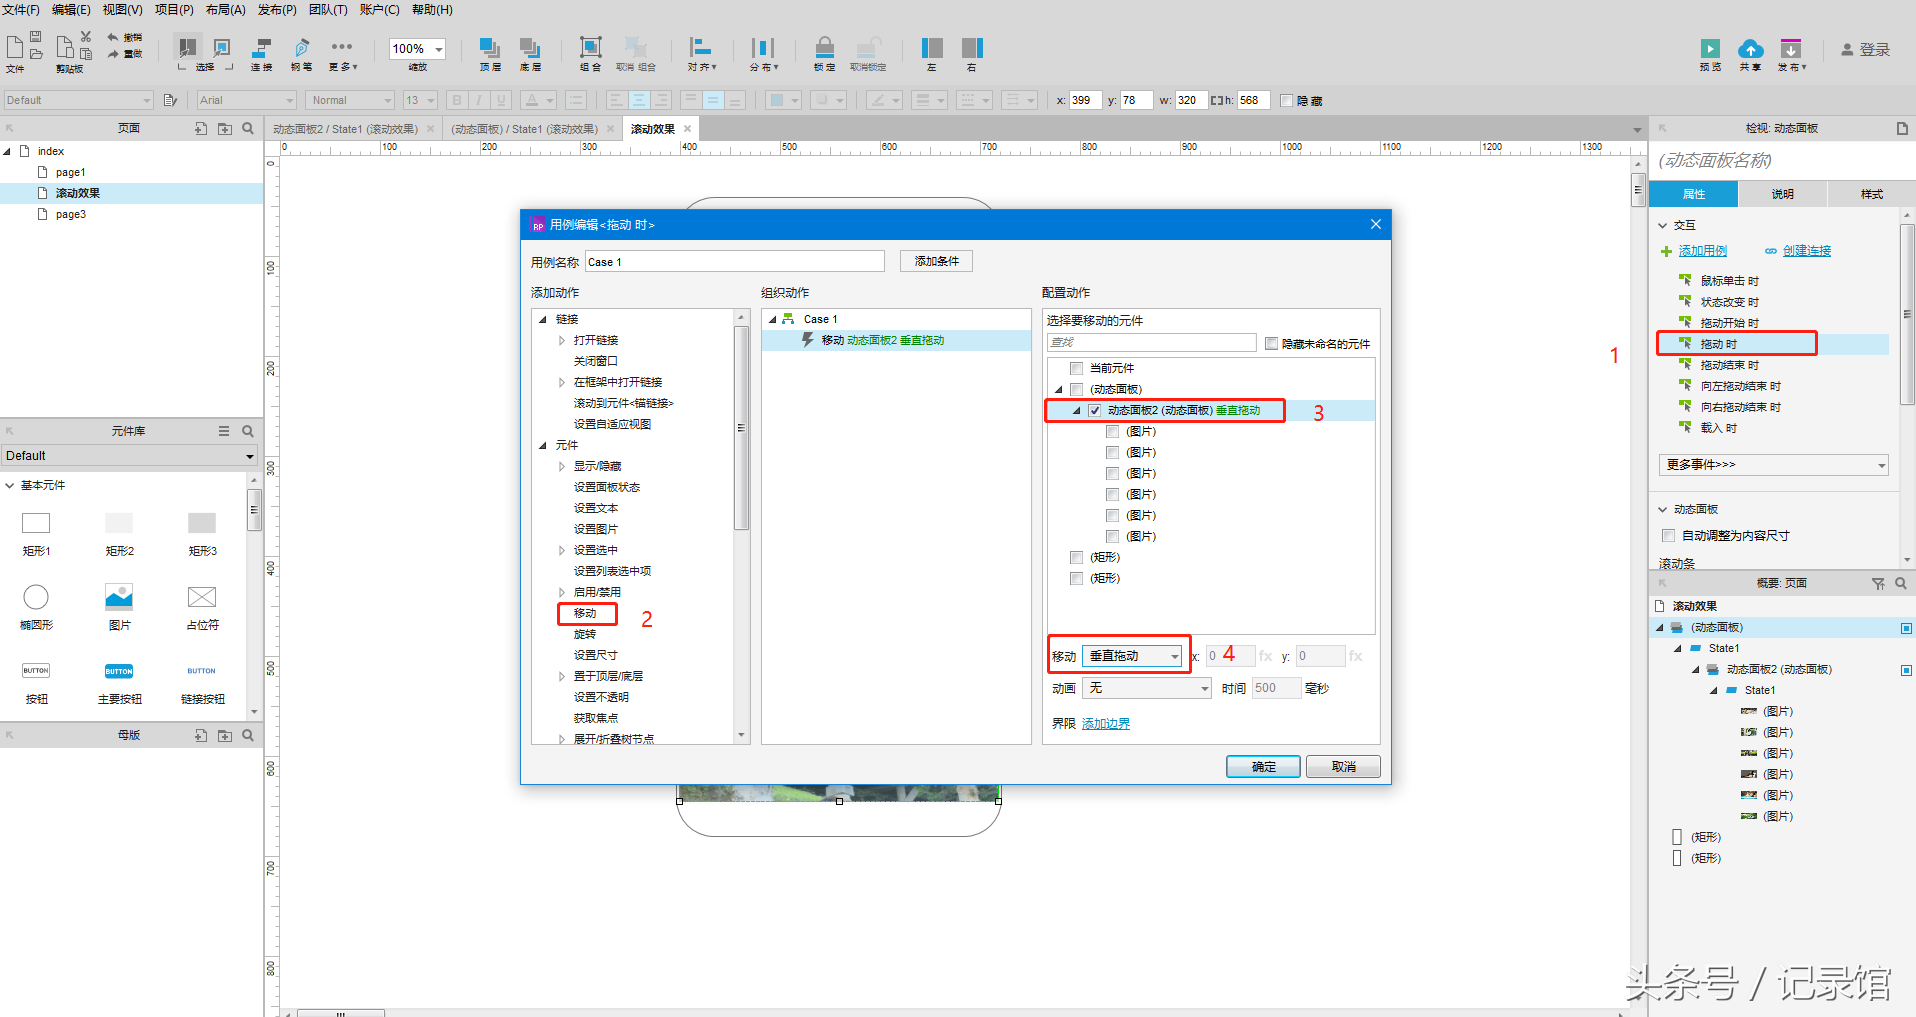Open the 元件库 options menu icon
1916x1017 pixels.
click(224, 431)
